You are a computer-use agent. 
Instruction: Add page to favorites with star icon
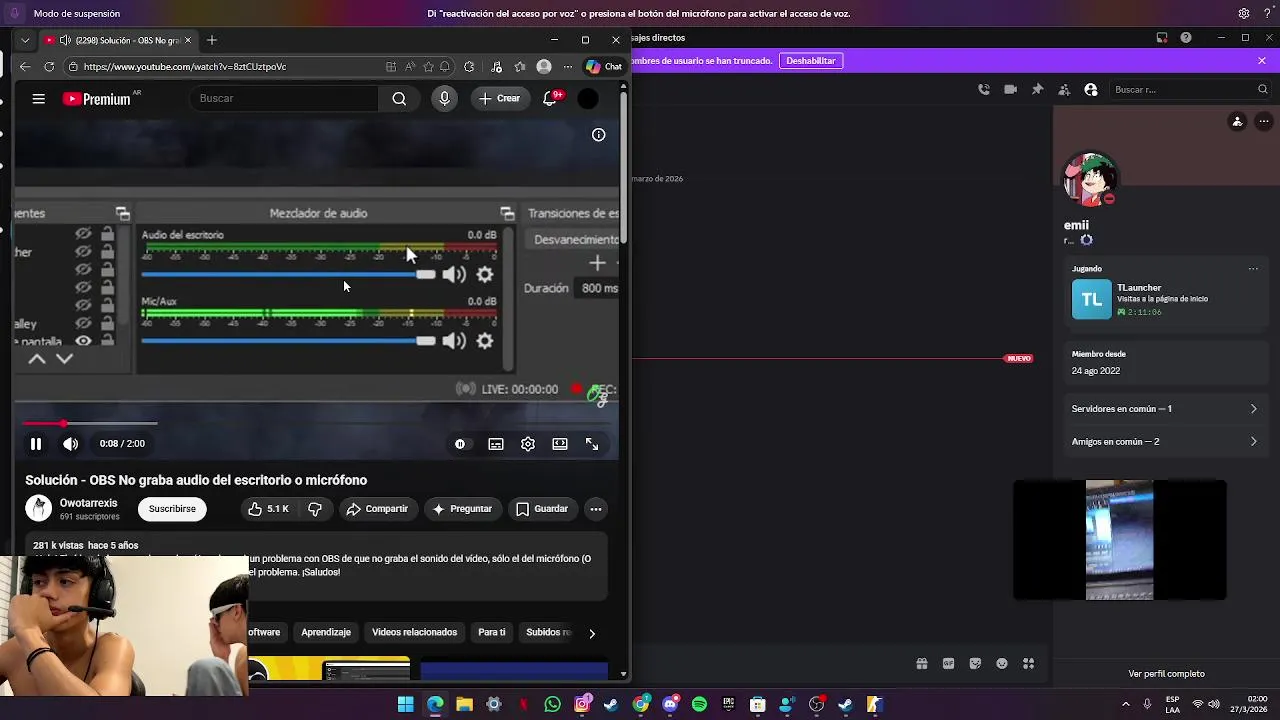pos(428,67)
